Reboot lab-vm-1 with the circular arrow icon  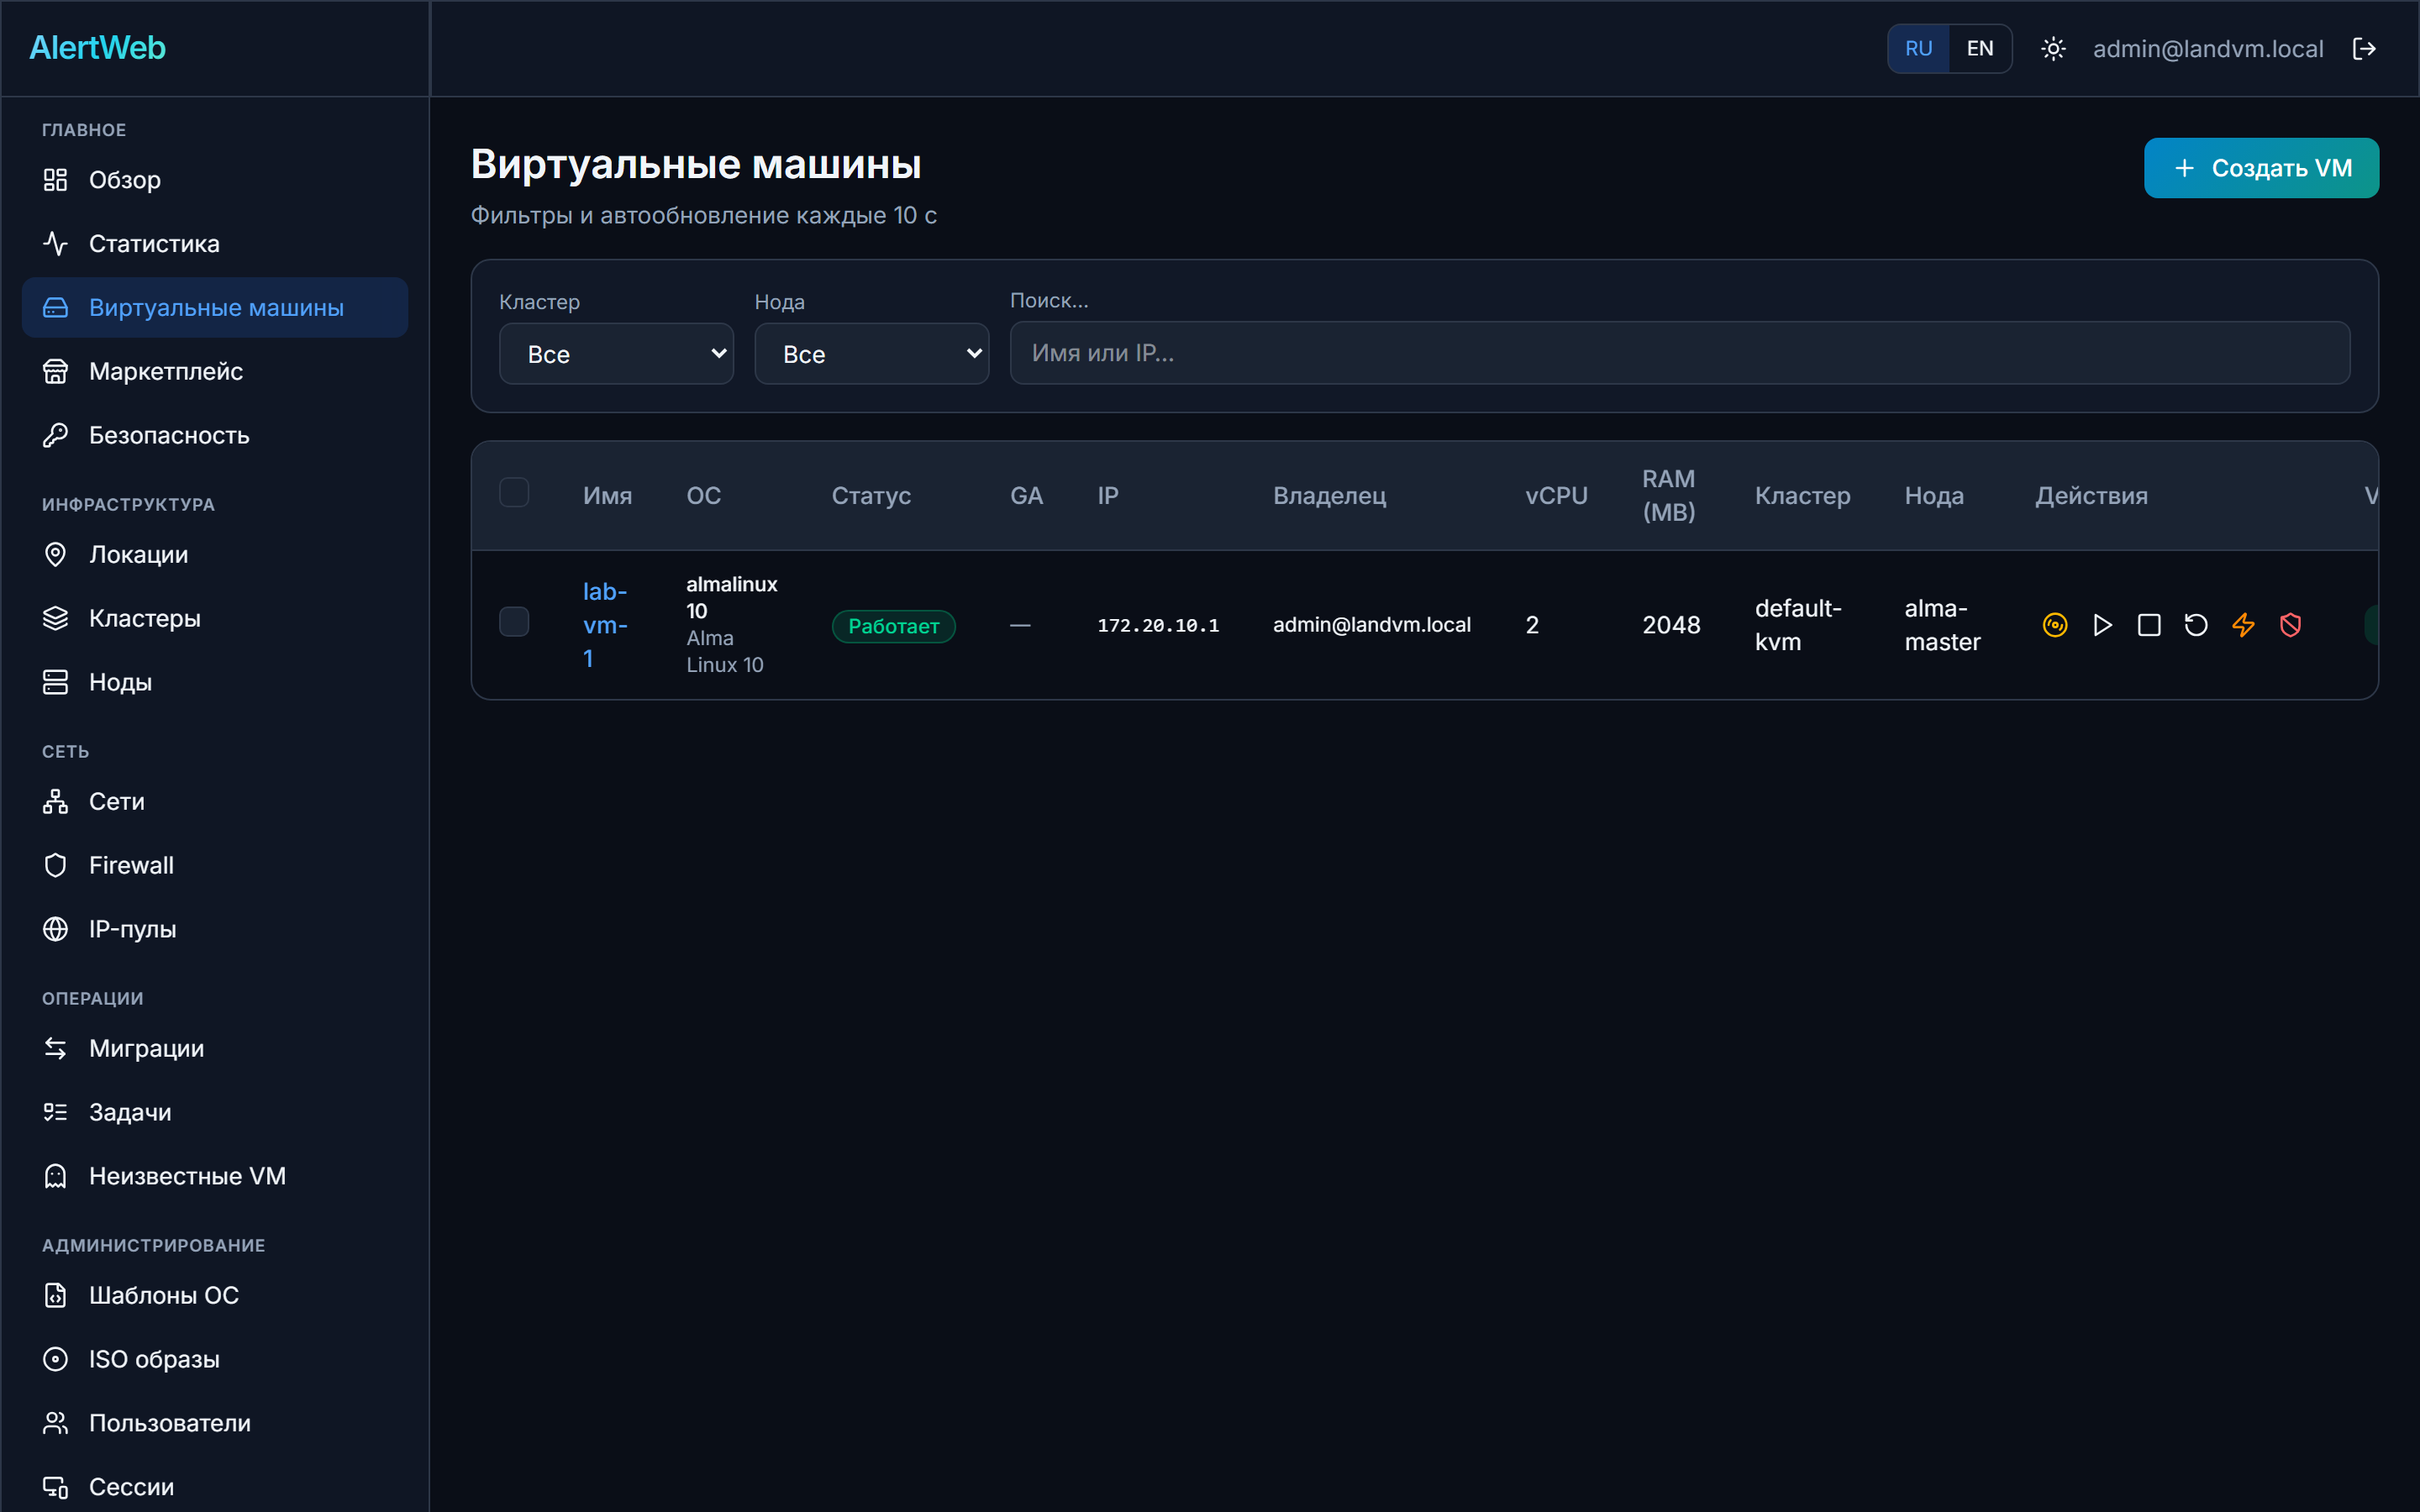(x=2196, y=625)
